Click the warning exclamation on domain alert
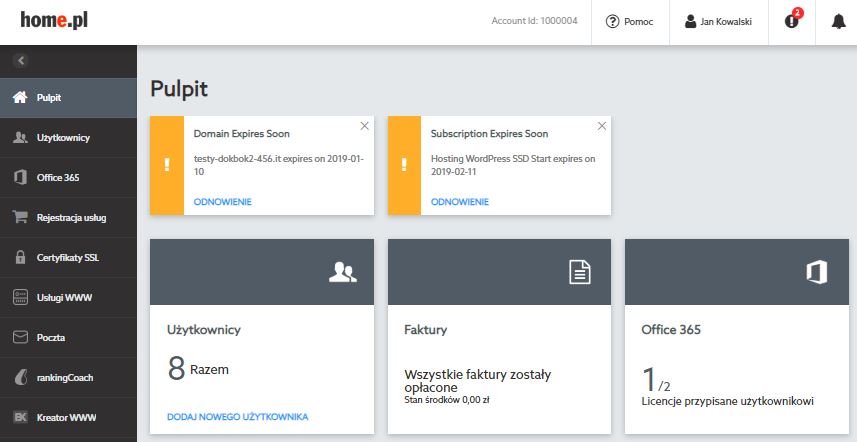 click(x=167, y=165)
